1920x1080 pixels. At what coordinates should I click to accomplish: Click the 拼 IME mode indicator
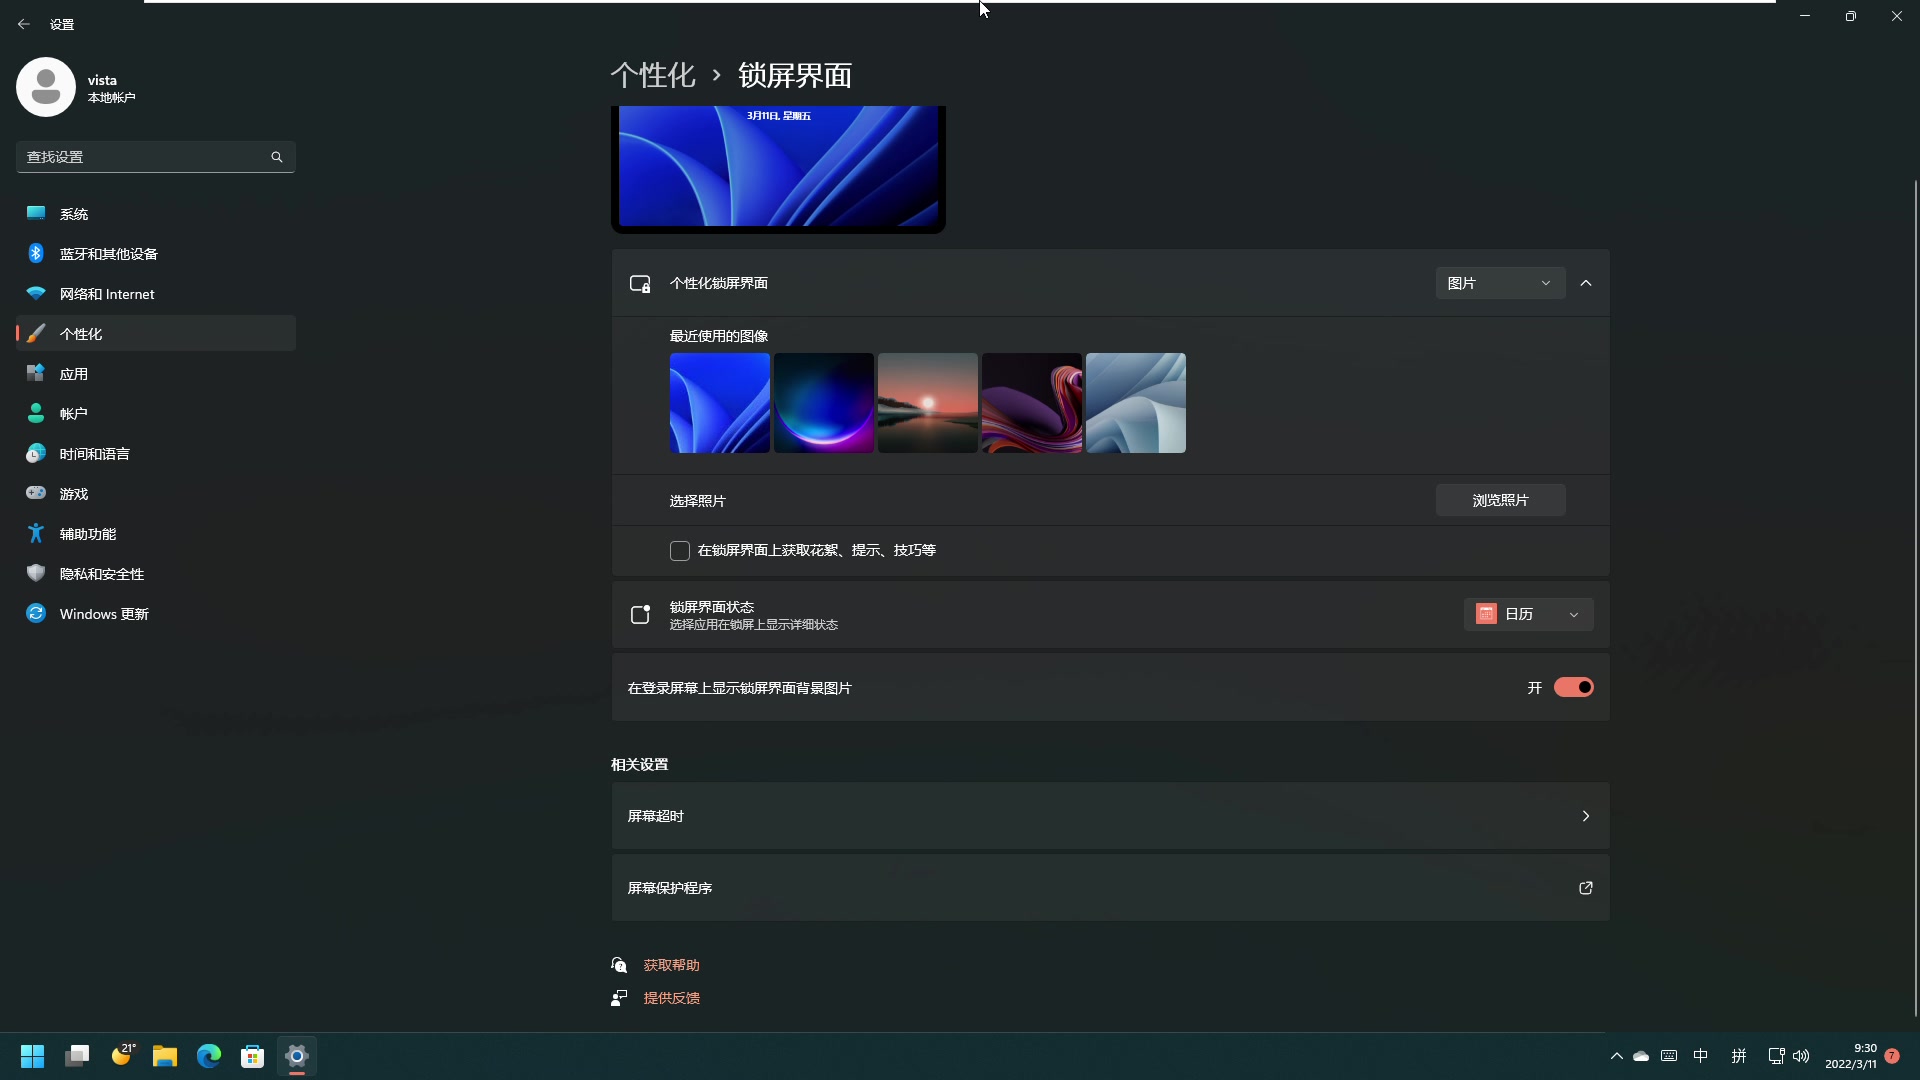coord(1739,1056)
